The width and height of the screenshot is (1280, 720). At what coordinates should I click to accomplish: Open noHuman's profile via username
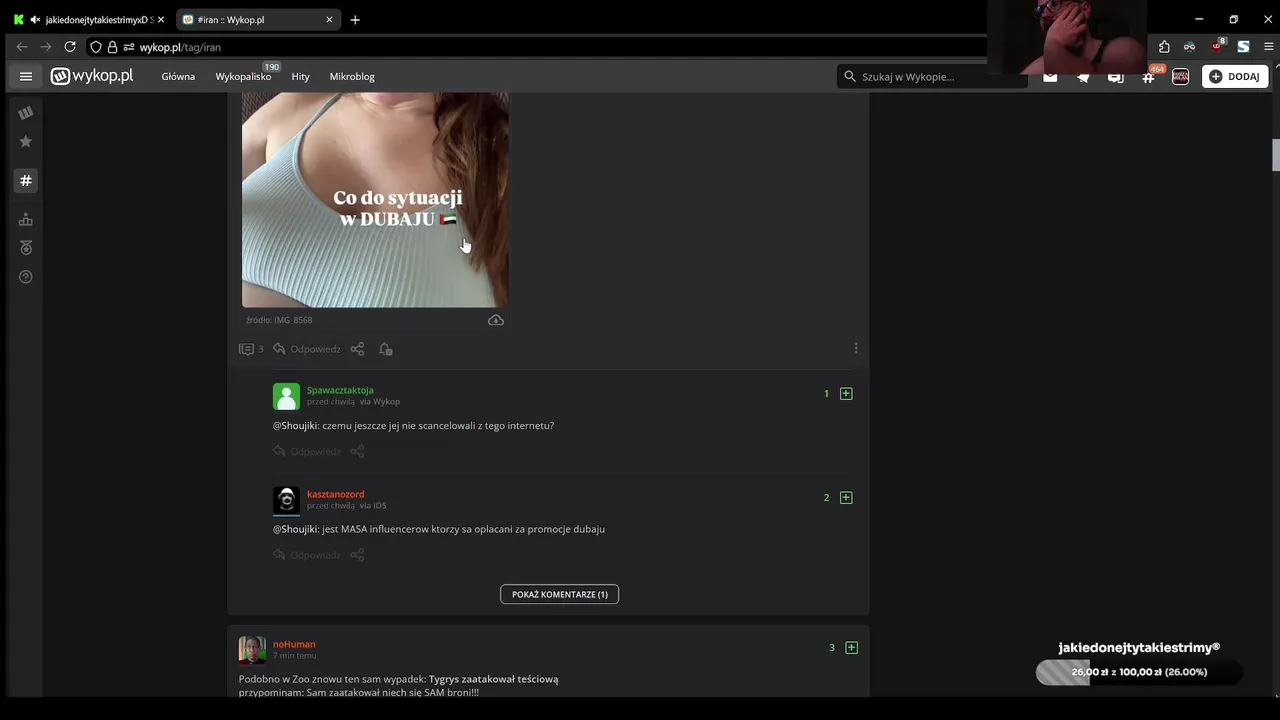click(294, 644)
